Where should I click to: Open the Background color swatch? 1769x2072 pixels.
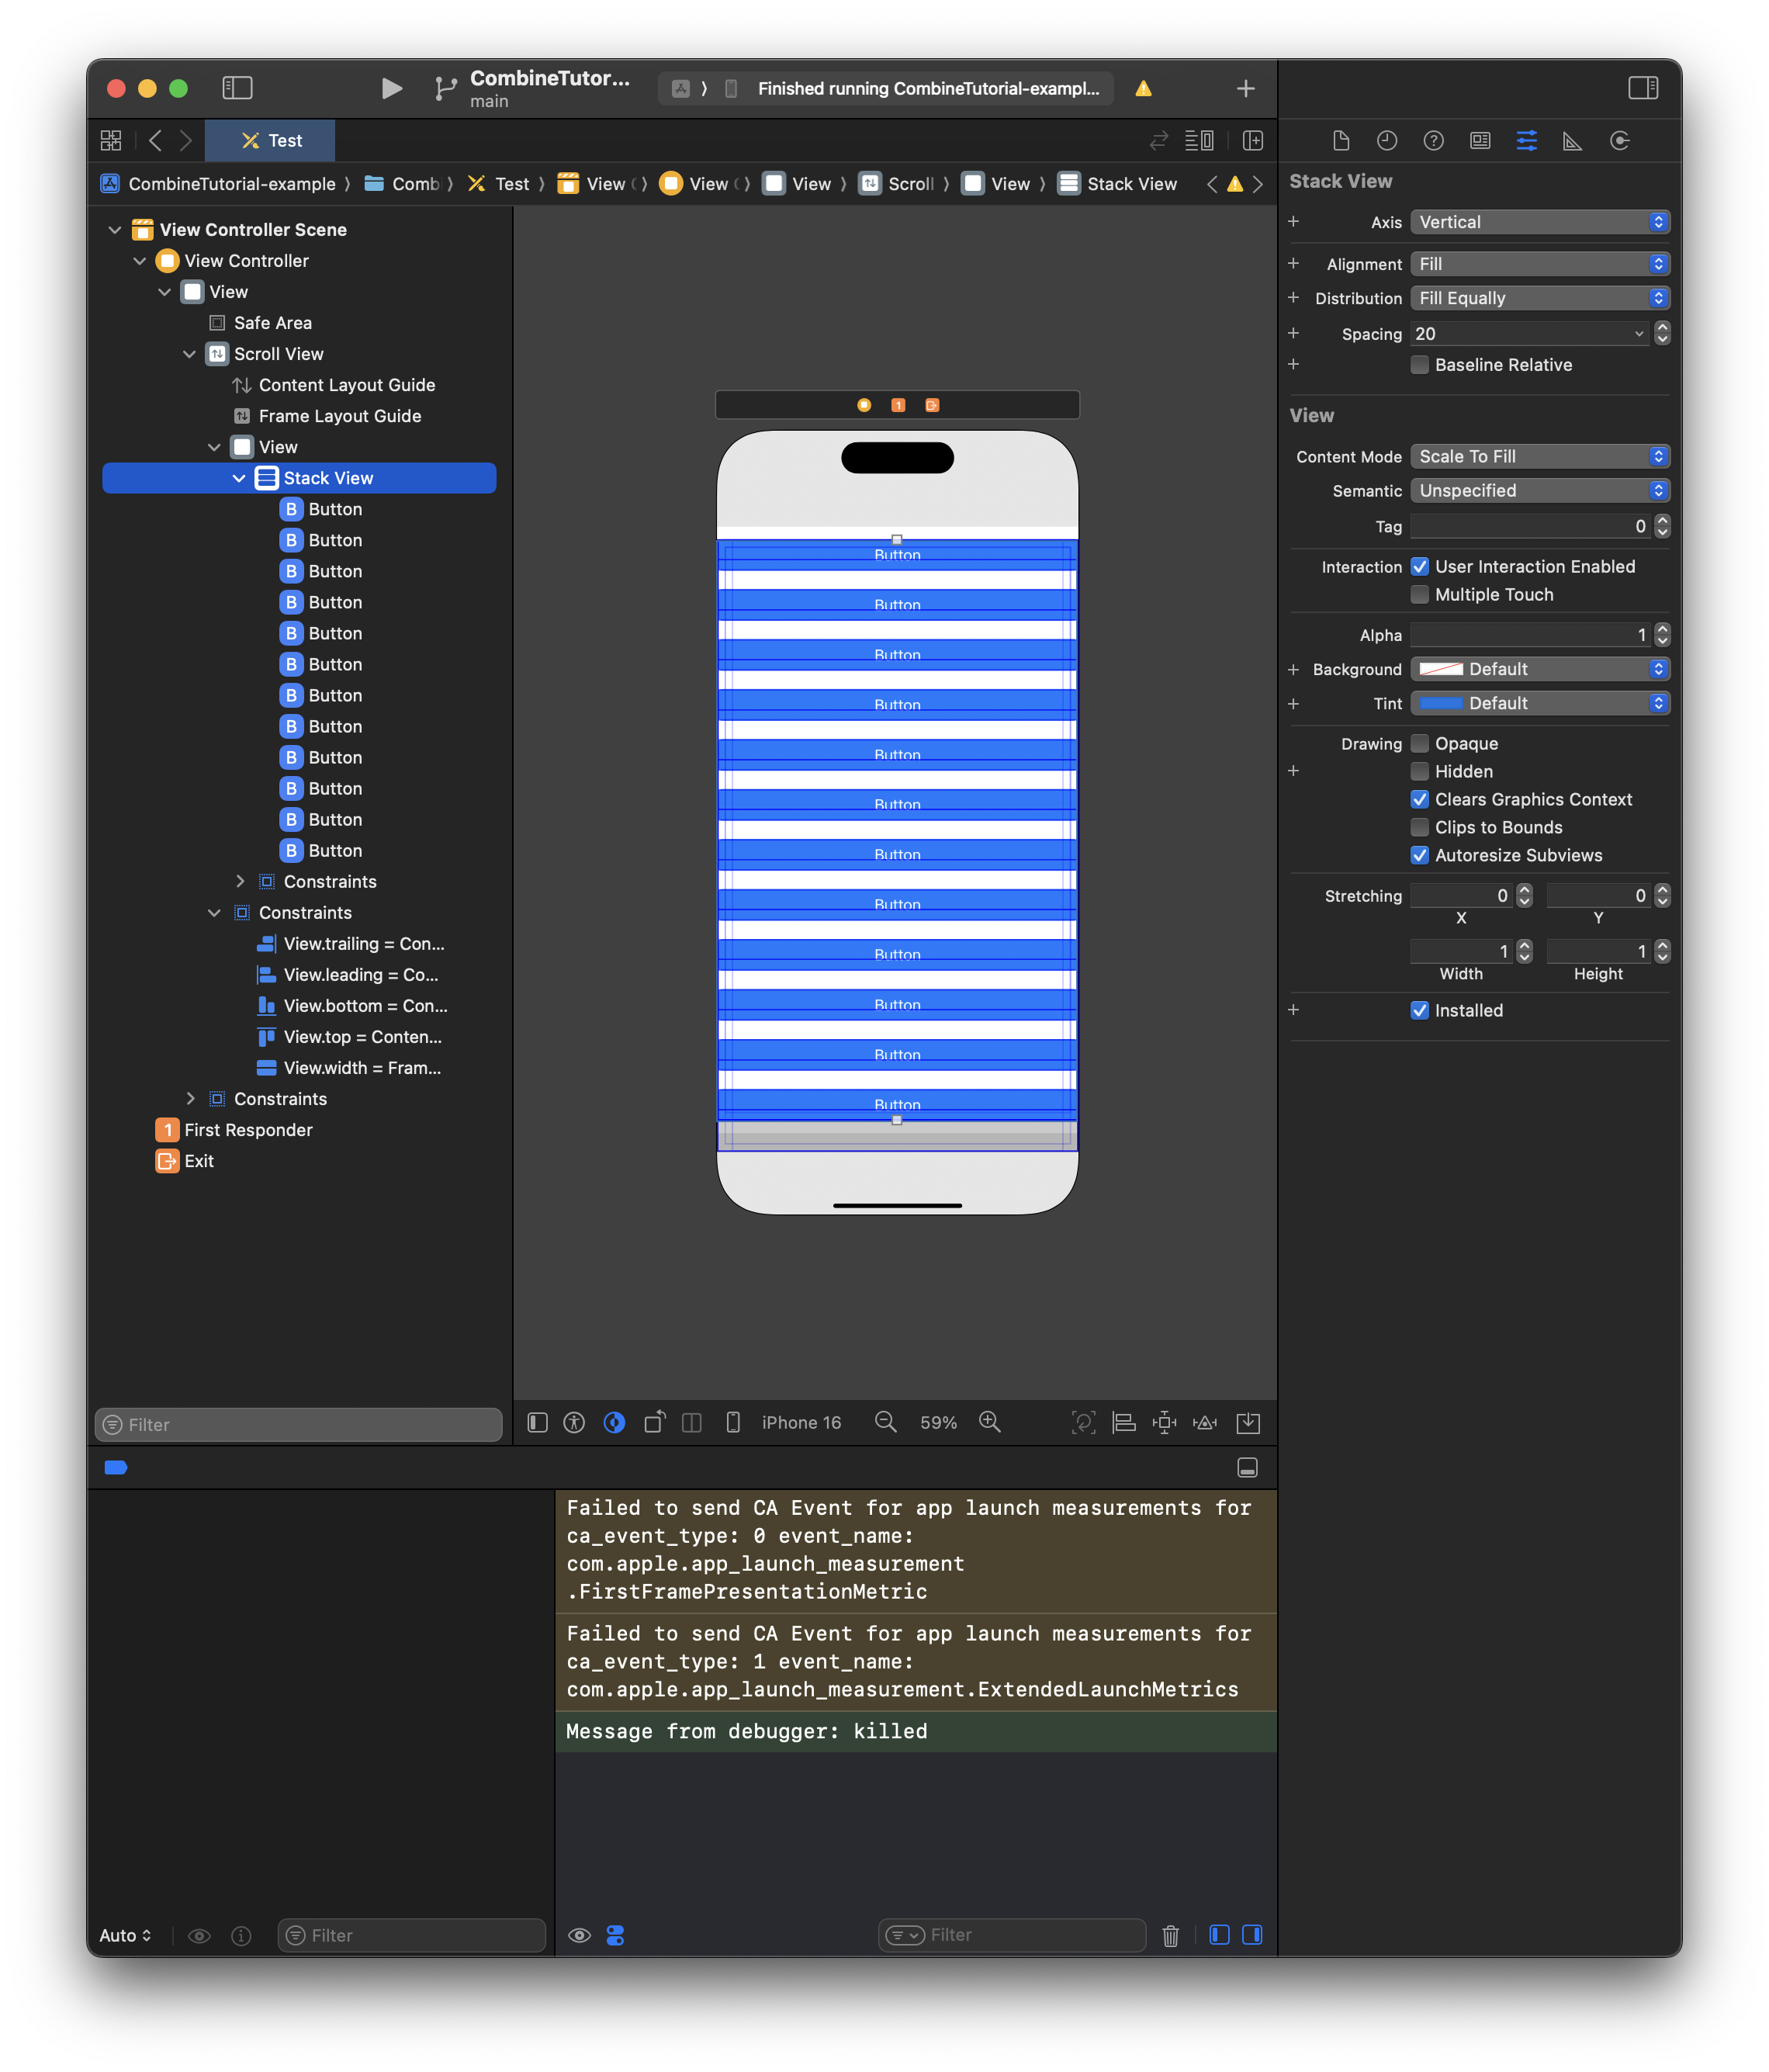(x=1440, y=669)
